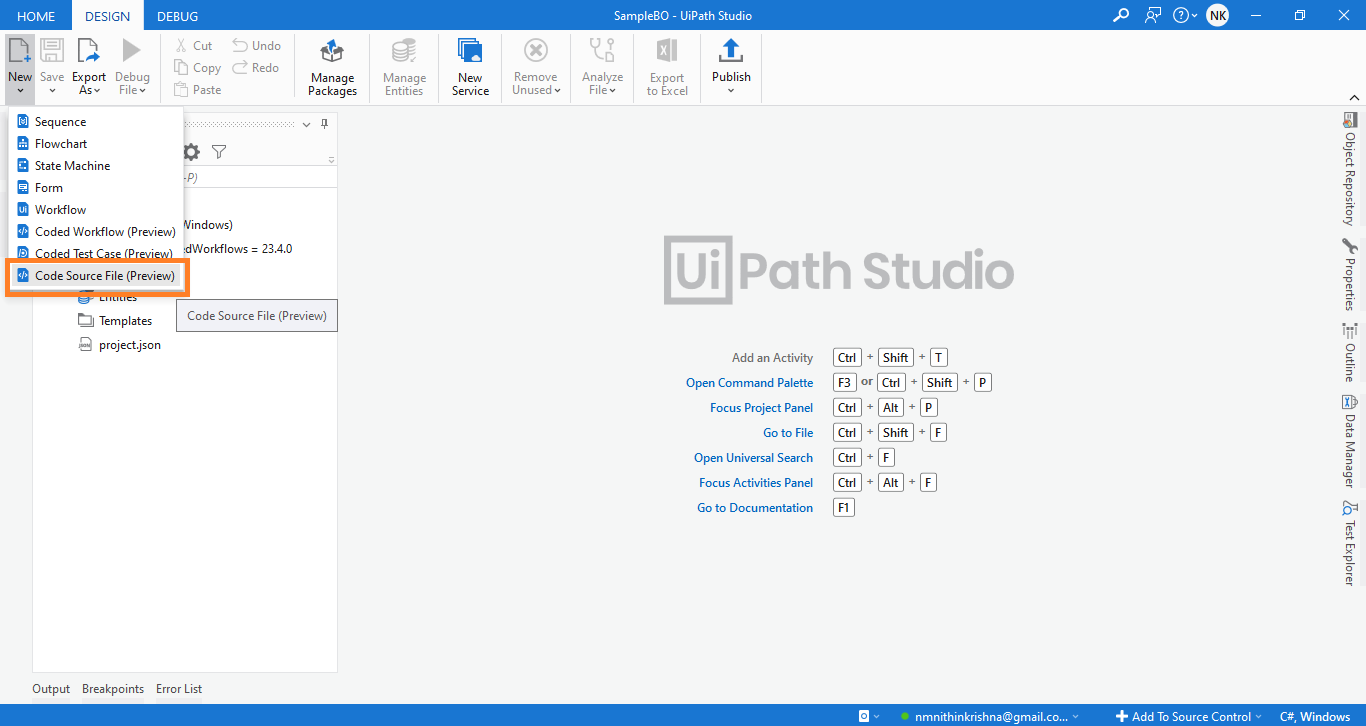The width and height of the screenshot is (1366, 726).
Task: Click Cut in the ribbon
Action: pos(193,46)
